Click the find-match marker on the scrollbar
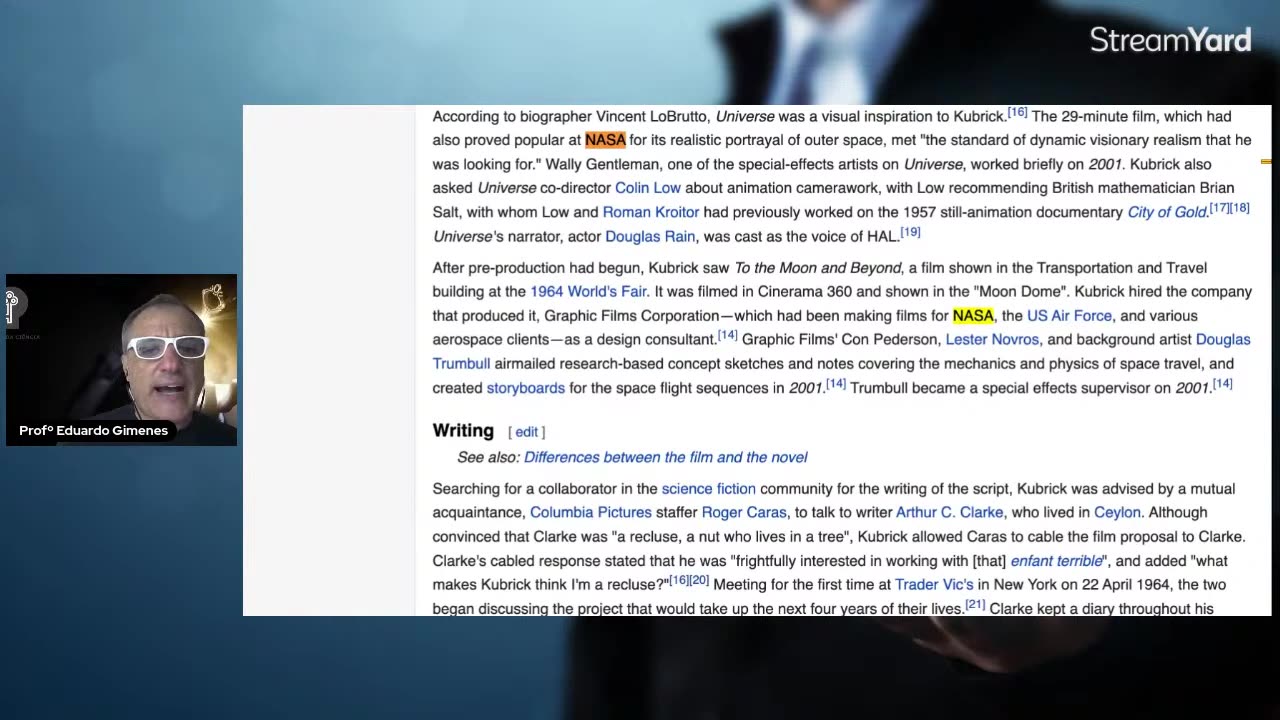Screen dimensions: 1280x720 point(1266,161)
